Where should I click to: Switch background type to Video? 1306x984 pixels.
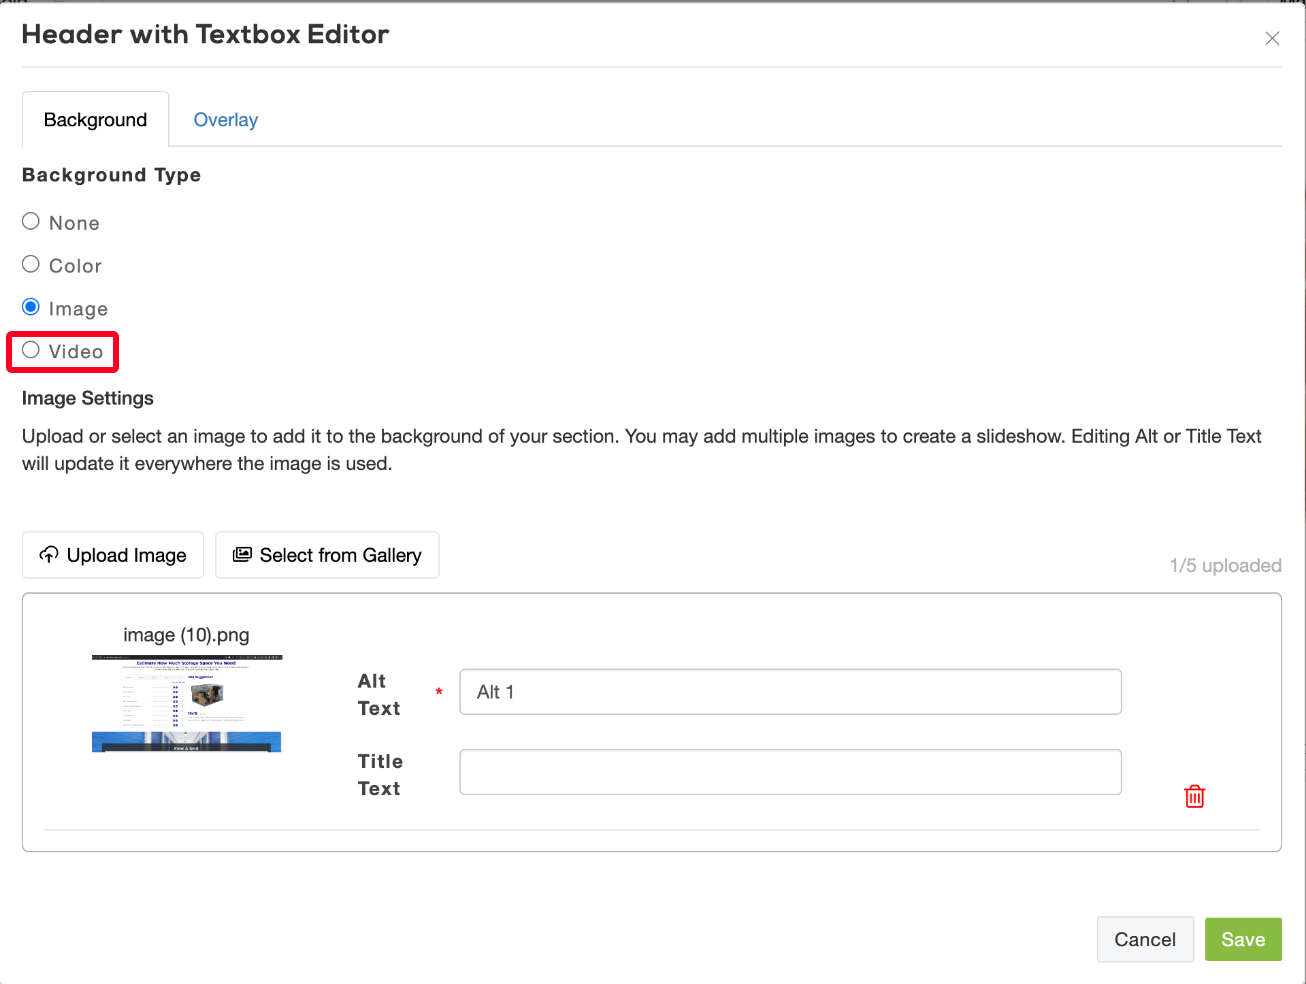pyautogui.click(x=31, y=350)
